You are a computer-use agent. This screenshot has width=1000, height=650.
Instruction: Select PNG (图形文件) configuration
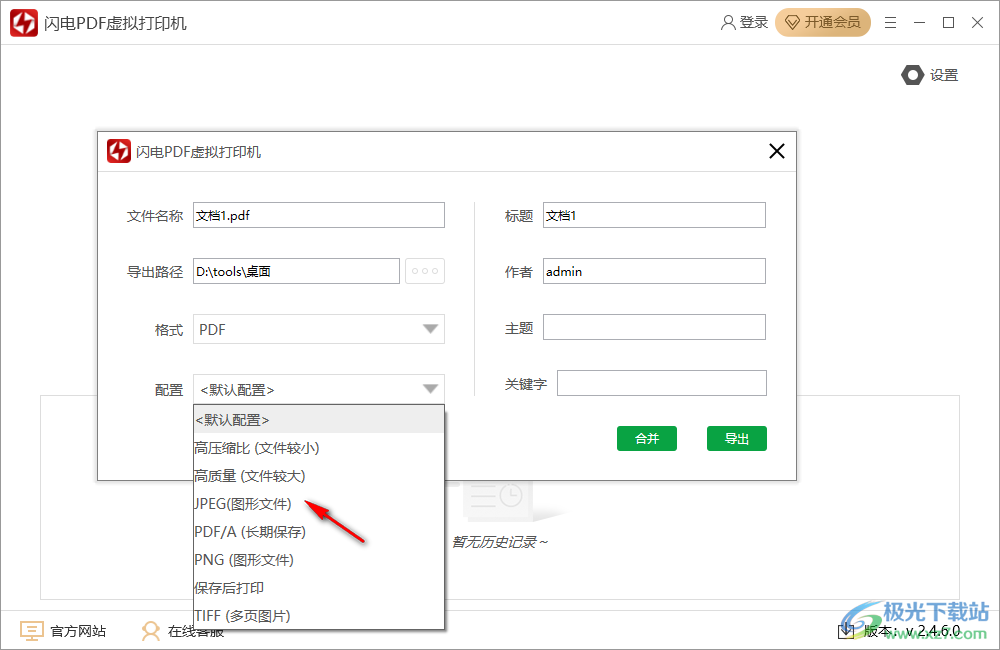pyautogui.click(x=318, y=560)
